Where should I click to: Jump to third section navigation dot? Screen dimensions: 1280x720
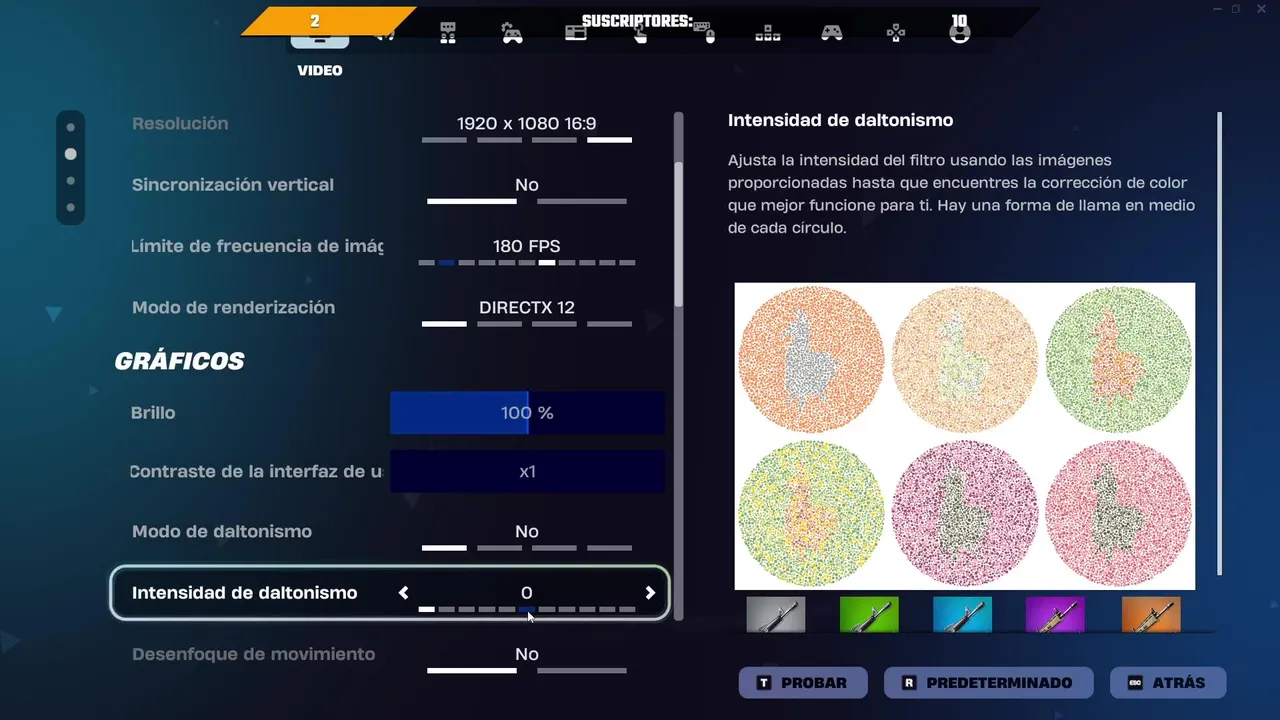(x=70, y=181)
